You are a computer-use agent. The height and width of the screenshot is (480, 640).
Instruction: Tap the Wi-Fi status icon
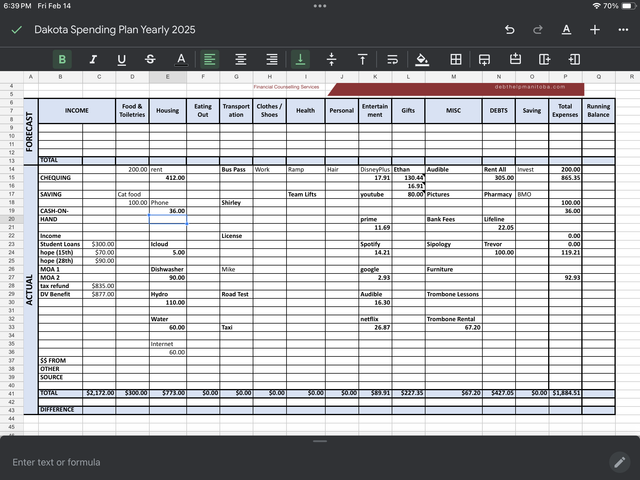[x=596, y=6]
